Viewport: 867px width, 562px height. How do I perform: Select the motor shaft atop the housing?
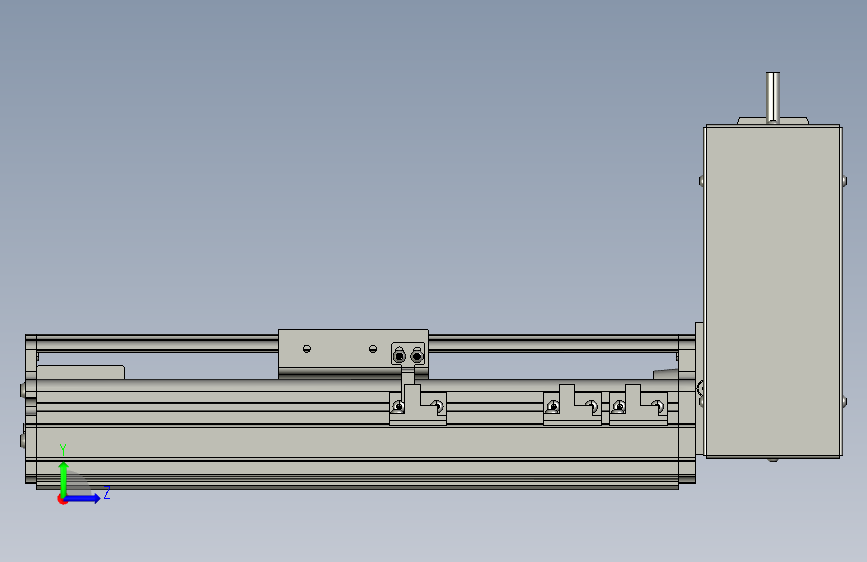pyautogui.click(x=772, y=97)
